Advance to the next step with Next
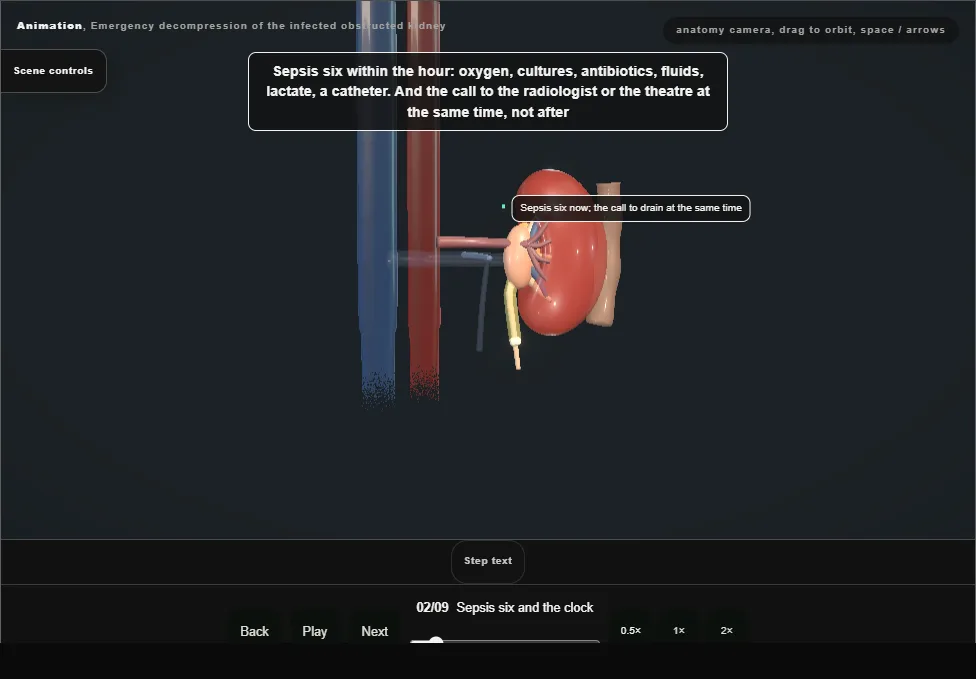The height and width of the screenshot is (679, 976). tap(375, 631)
